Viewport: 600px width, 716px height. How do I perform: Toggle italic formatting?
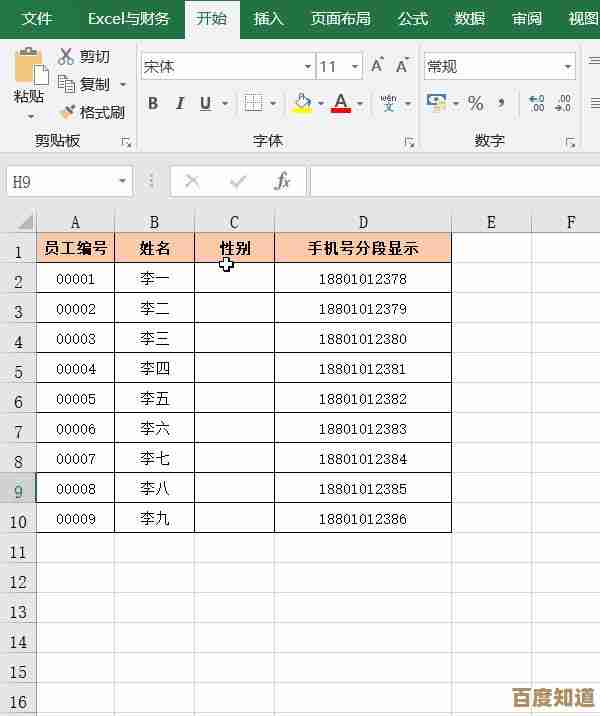[180, 103]
